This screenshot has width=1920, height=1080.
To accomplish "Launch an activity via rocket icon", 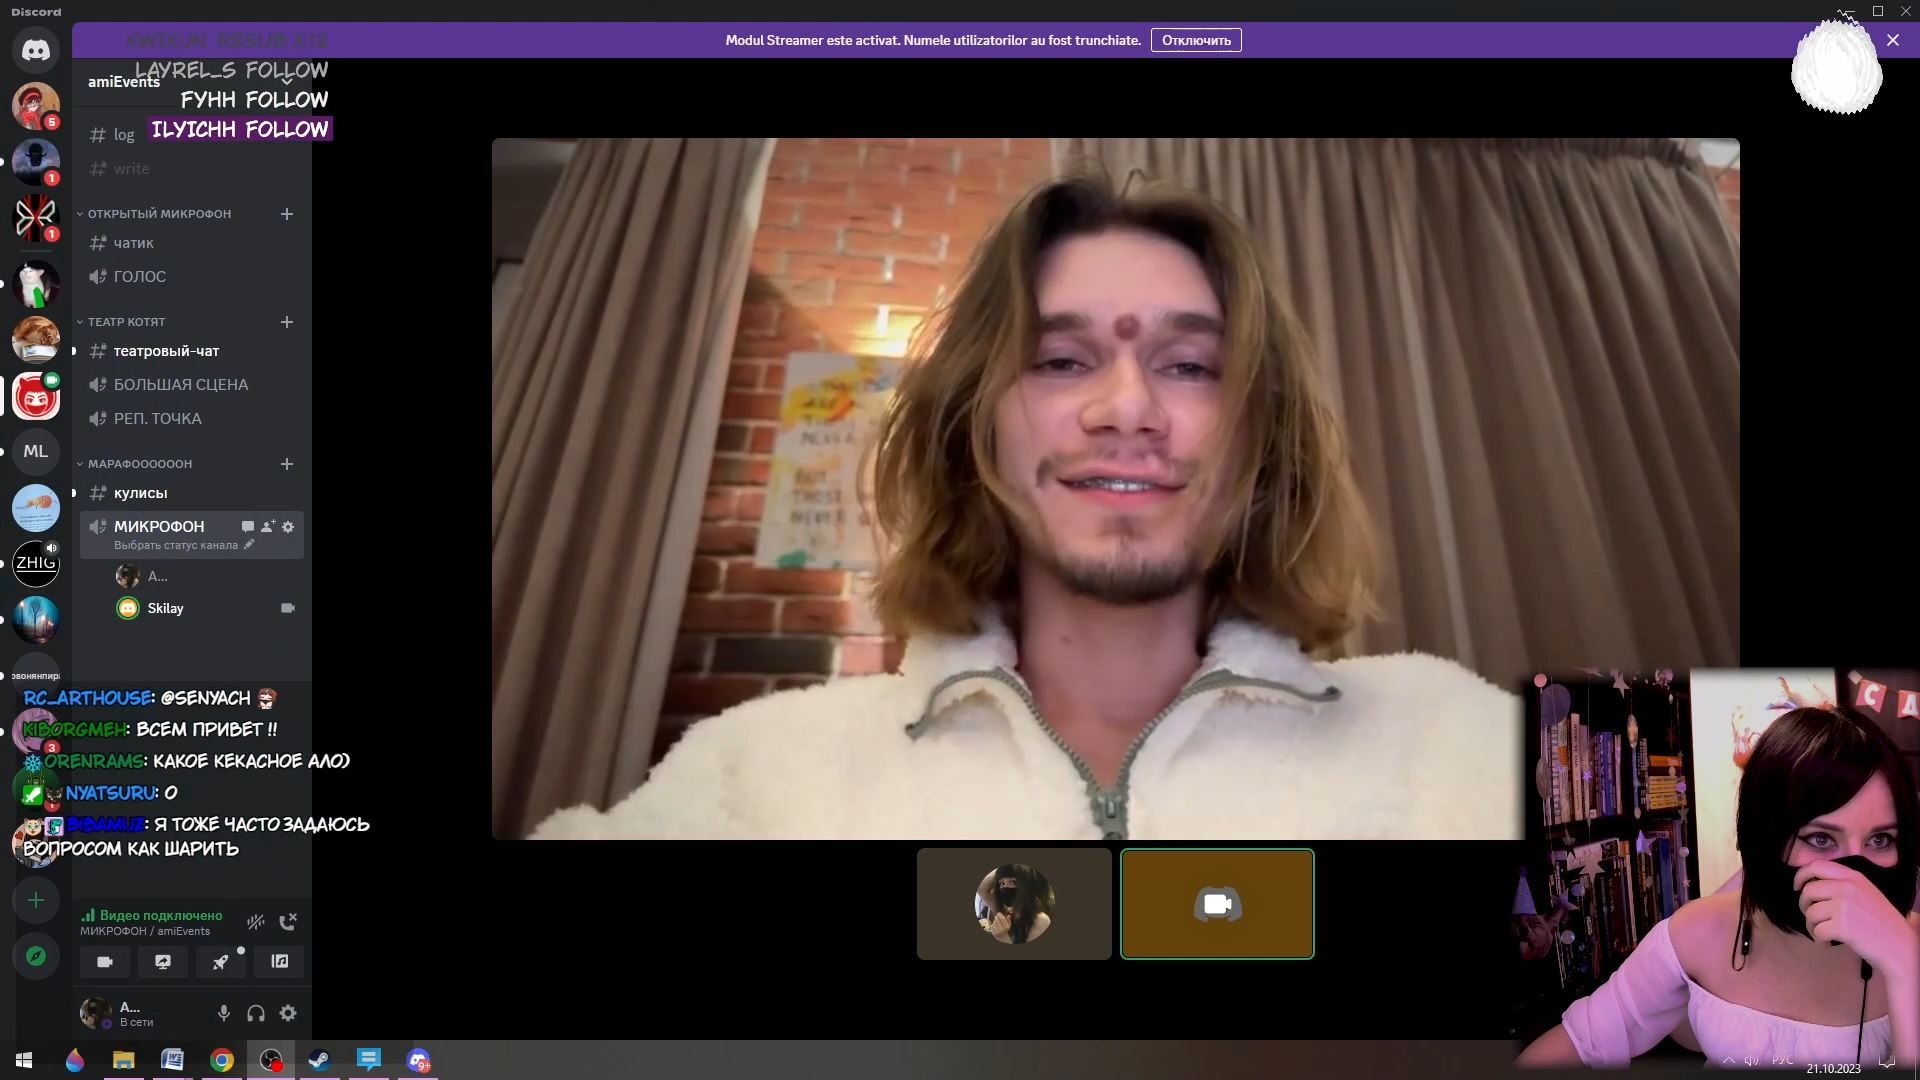I will 221,962.
